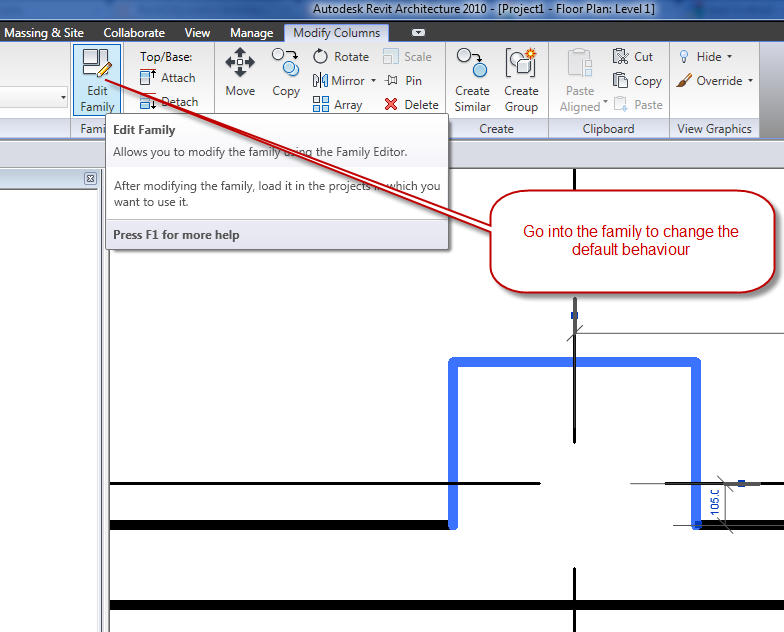Viewport: 784px width, 632px height.
Task: Expand the Mirror dropdown arrow
Action: click(373, 81)
